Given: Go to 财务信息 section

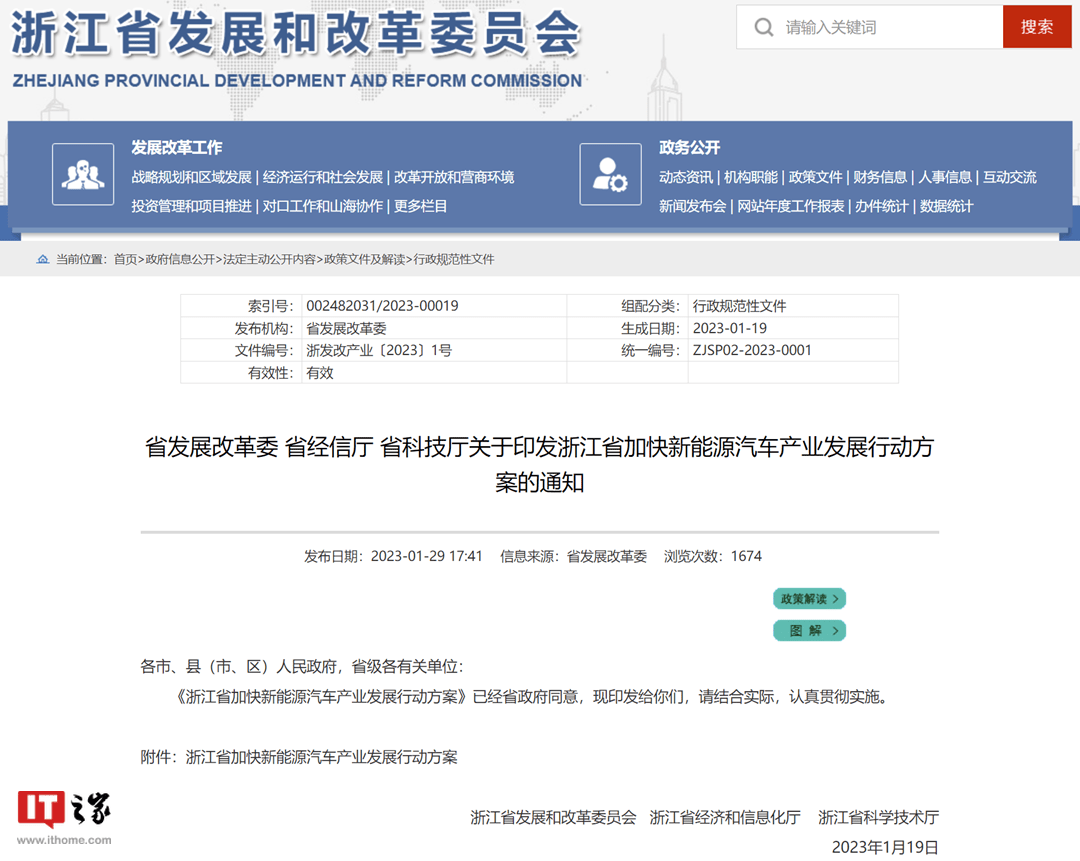Looking at the screenshot, I should [880, 177].
